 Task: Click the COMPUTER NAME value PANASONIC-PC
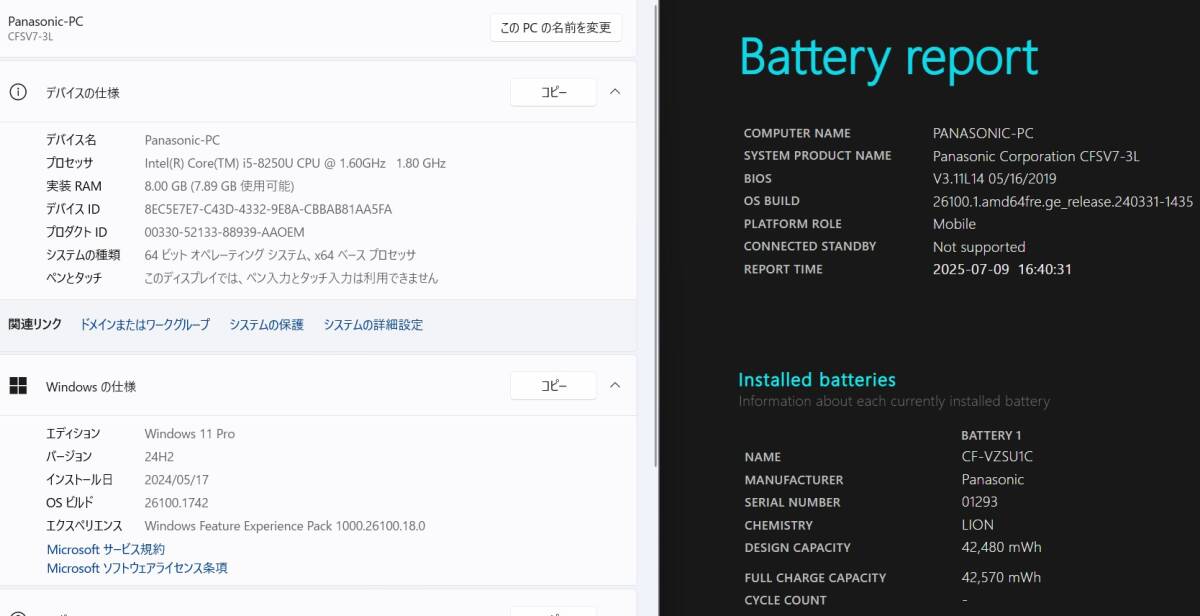pos(983,133)
